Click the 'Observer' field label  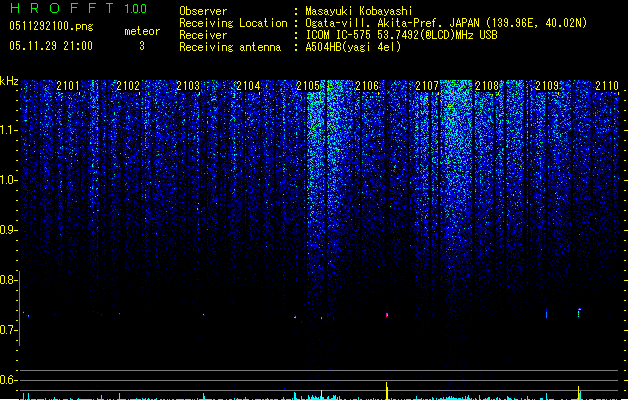pos(203,11)
